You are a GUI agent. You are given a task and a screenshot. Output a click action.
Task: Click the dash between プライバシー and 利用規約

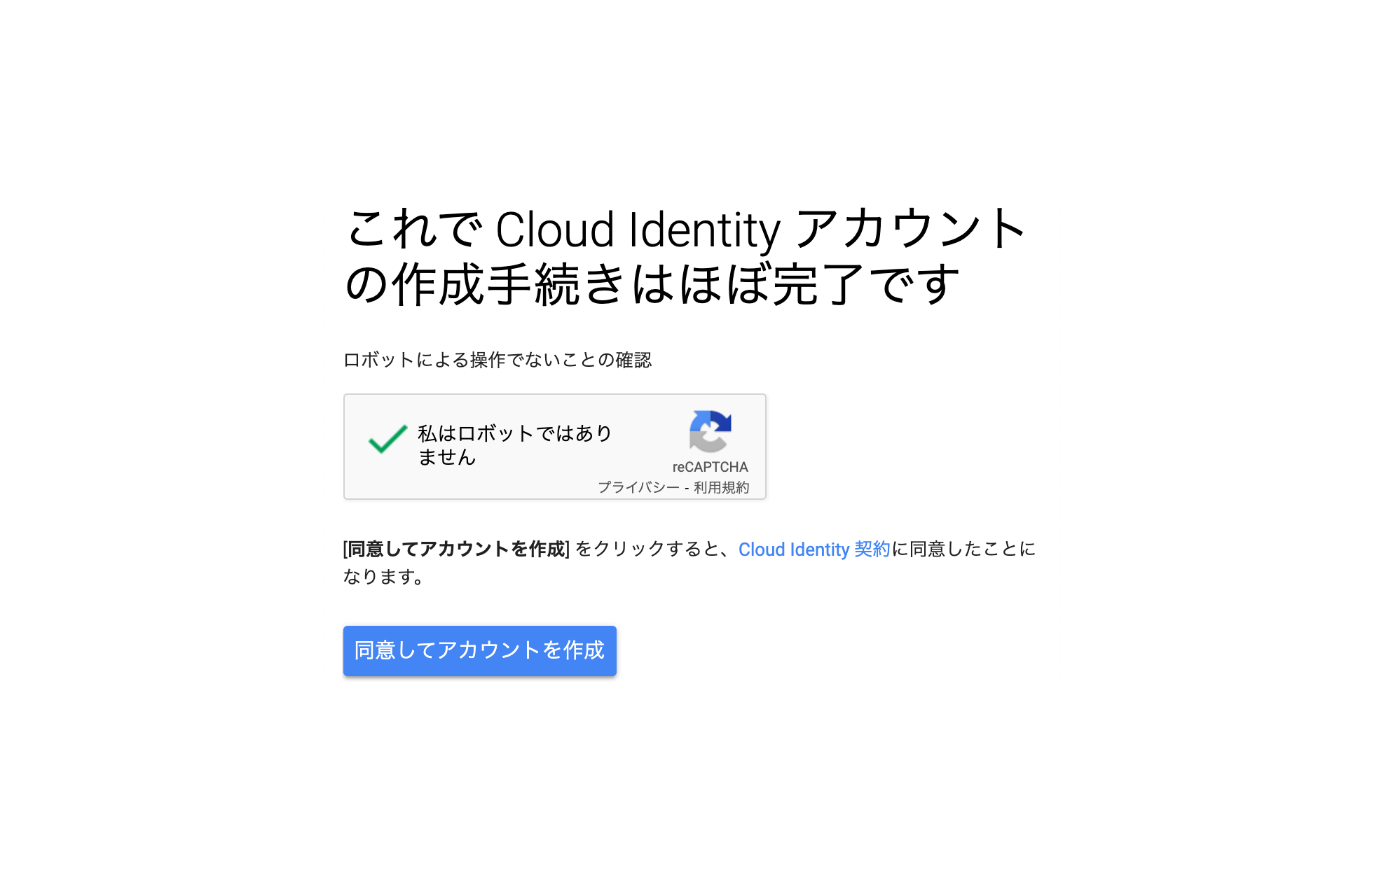tap(687, 488)
